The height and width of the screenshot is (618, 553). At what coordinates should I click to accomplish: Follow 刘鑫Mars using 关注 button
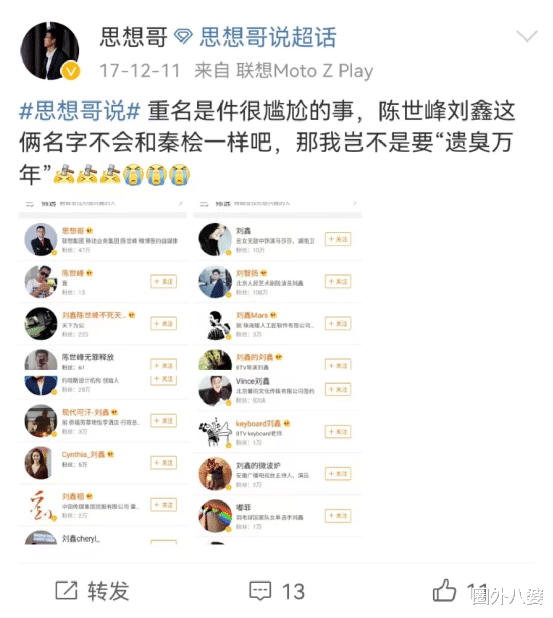coord(338,324)
